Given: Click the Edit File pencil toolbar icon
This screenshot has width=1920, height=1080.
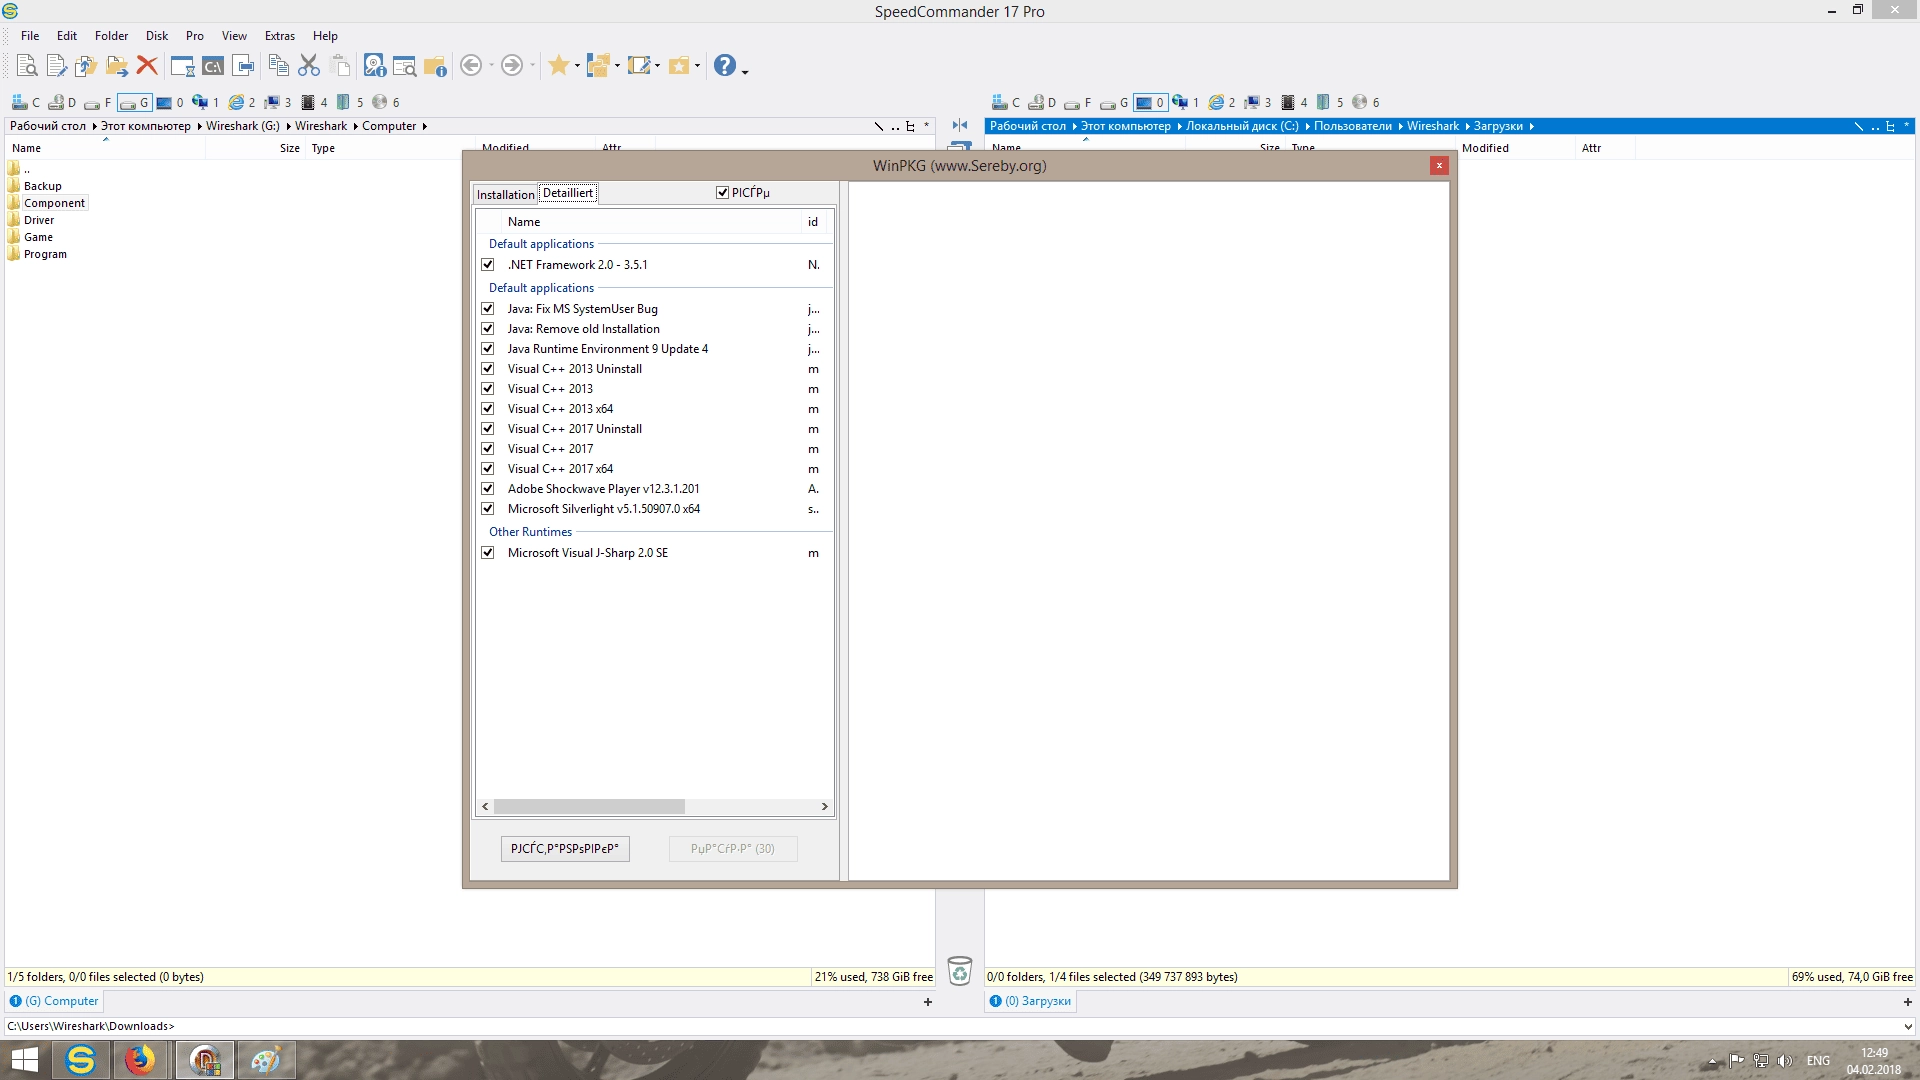Looking at the screenshot, I should pos(56,66).
